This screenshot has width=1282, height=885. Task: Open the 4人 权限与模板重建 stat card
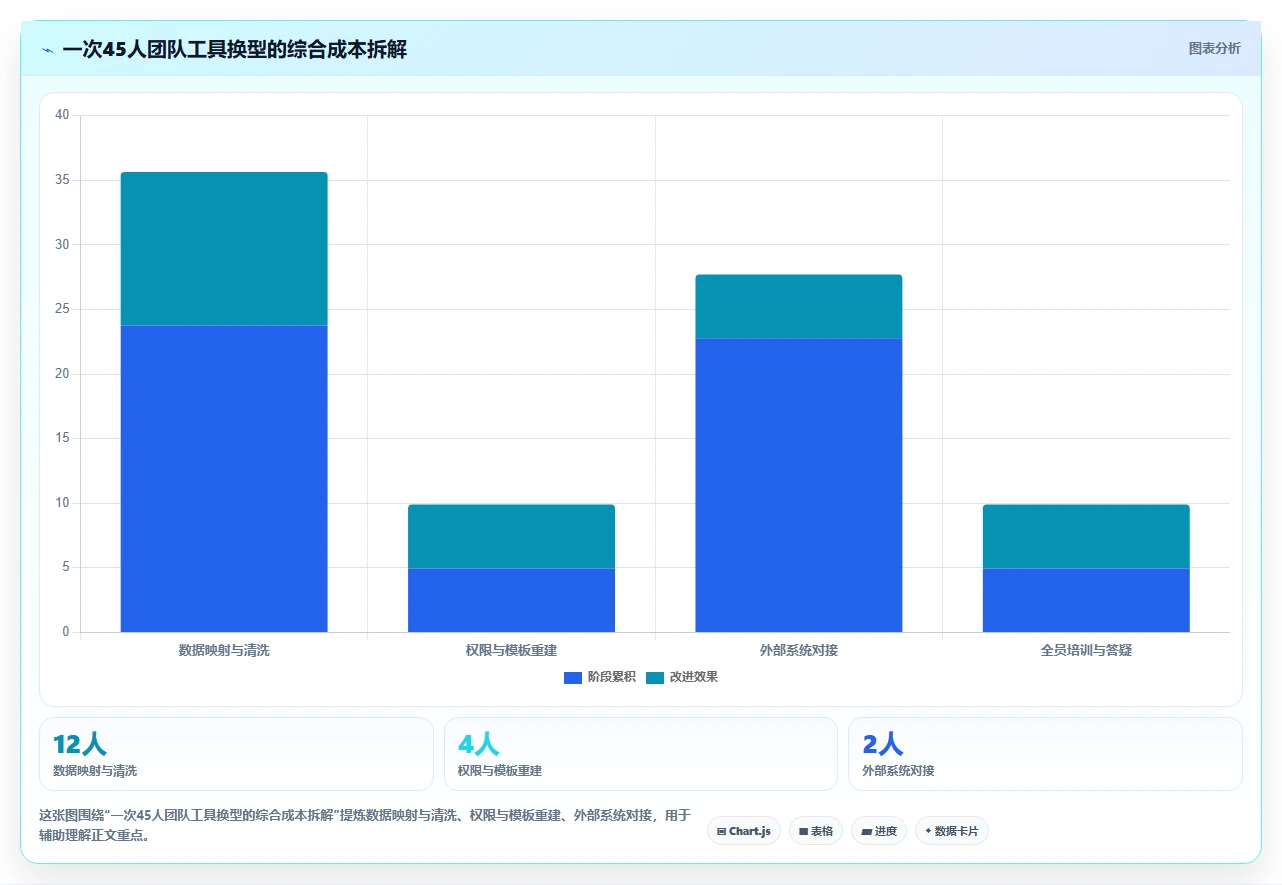click(x=641, y=754)
